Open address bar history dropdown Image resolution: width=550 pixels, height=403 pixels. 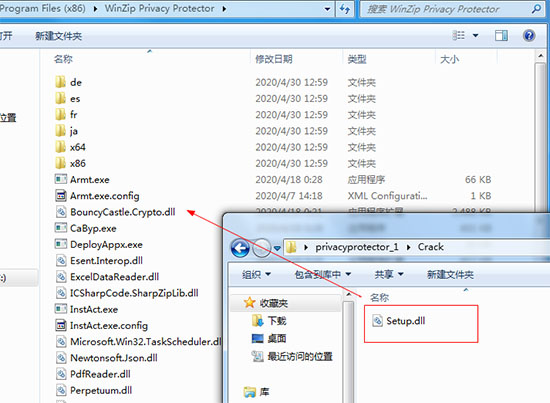tap(327, 9)
